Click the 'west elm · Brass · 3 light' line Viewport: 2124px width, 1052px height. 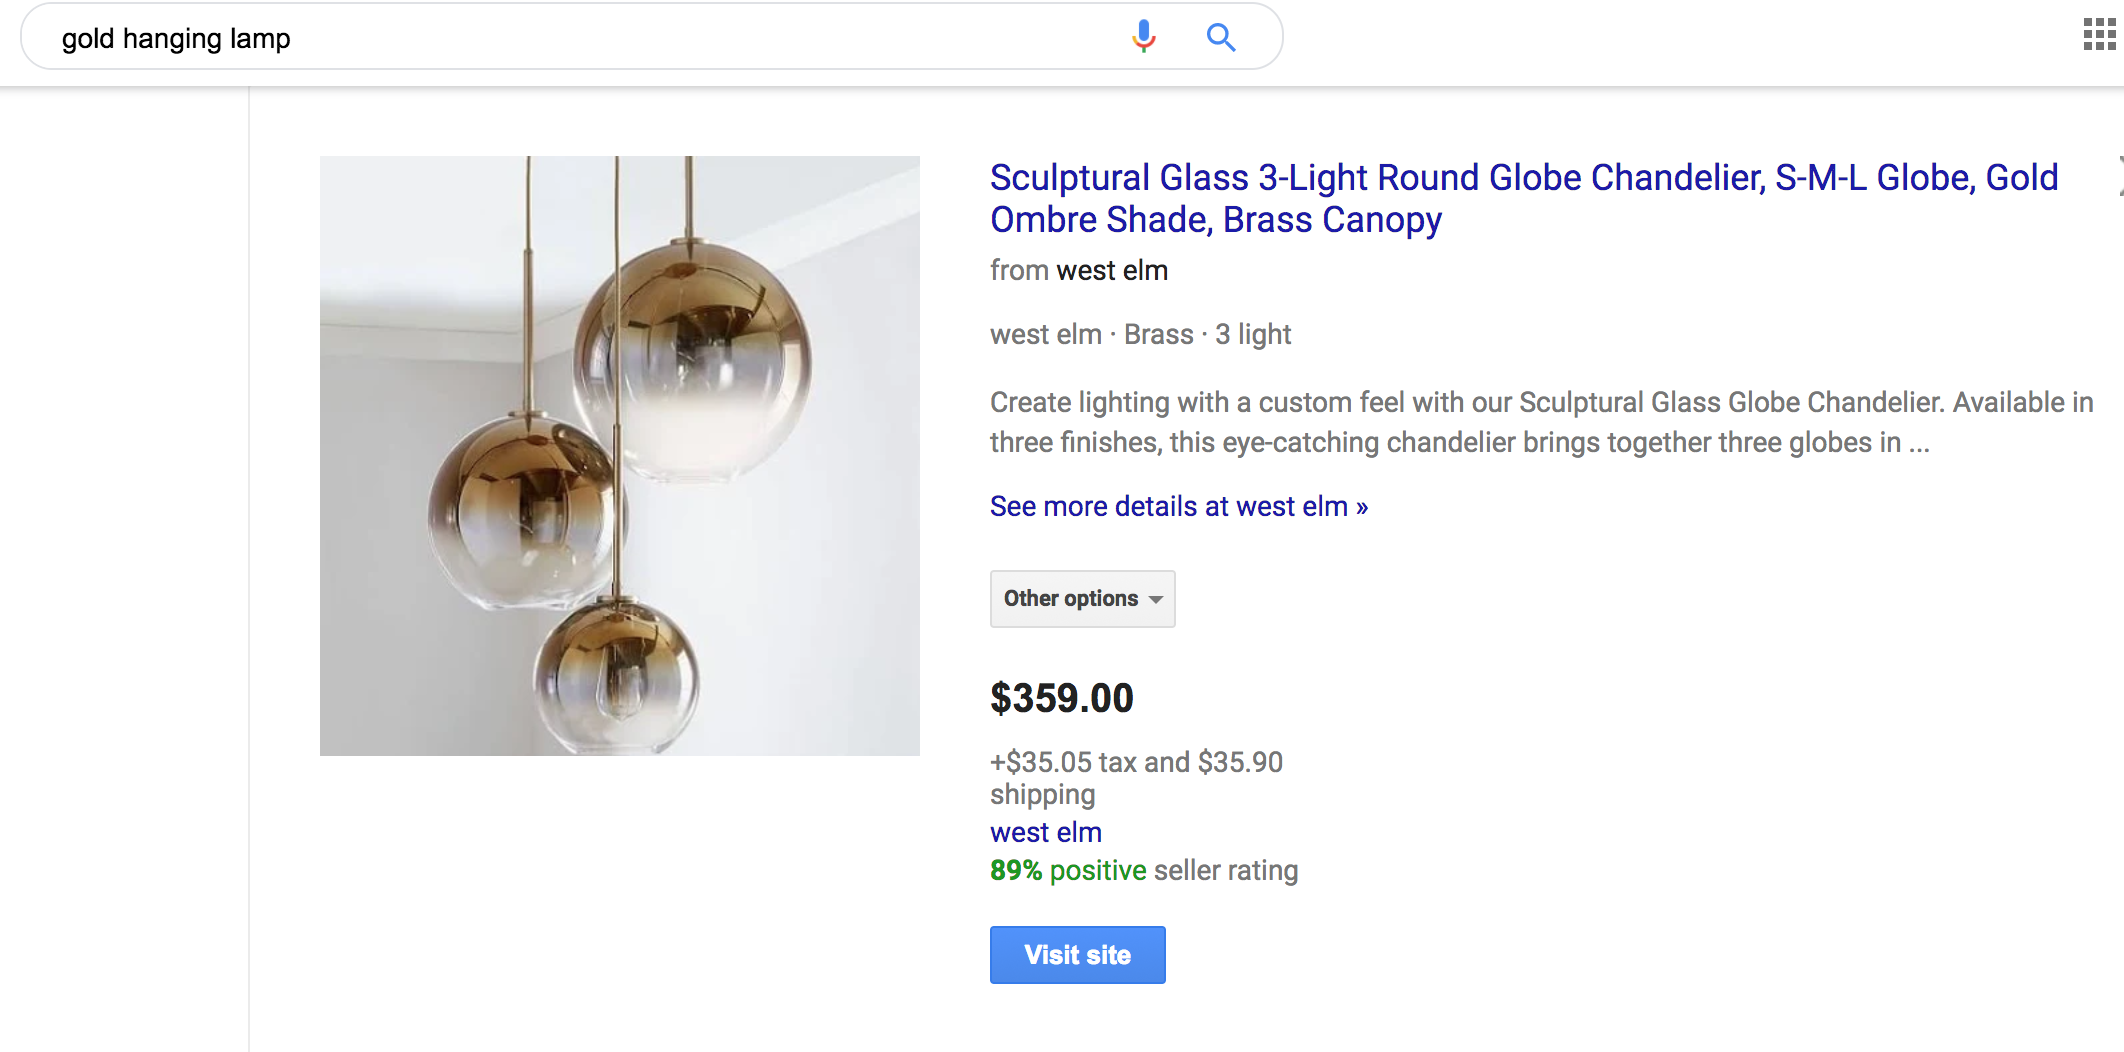pos(1140,334)
